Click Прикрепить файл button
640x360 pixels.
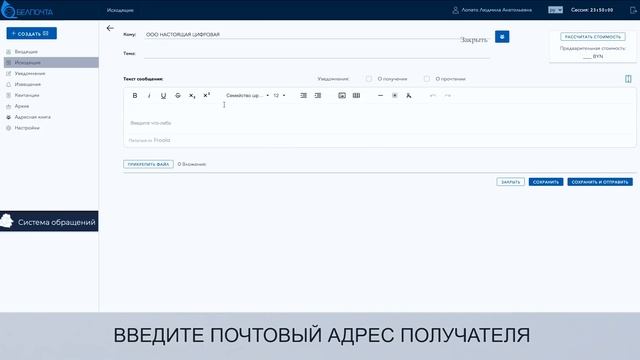click(148, 164)
